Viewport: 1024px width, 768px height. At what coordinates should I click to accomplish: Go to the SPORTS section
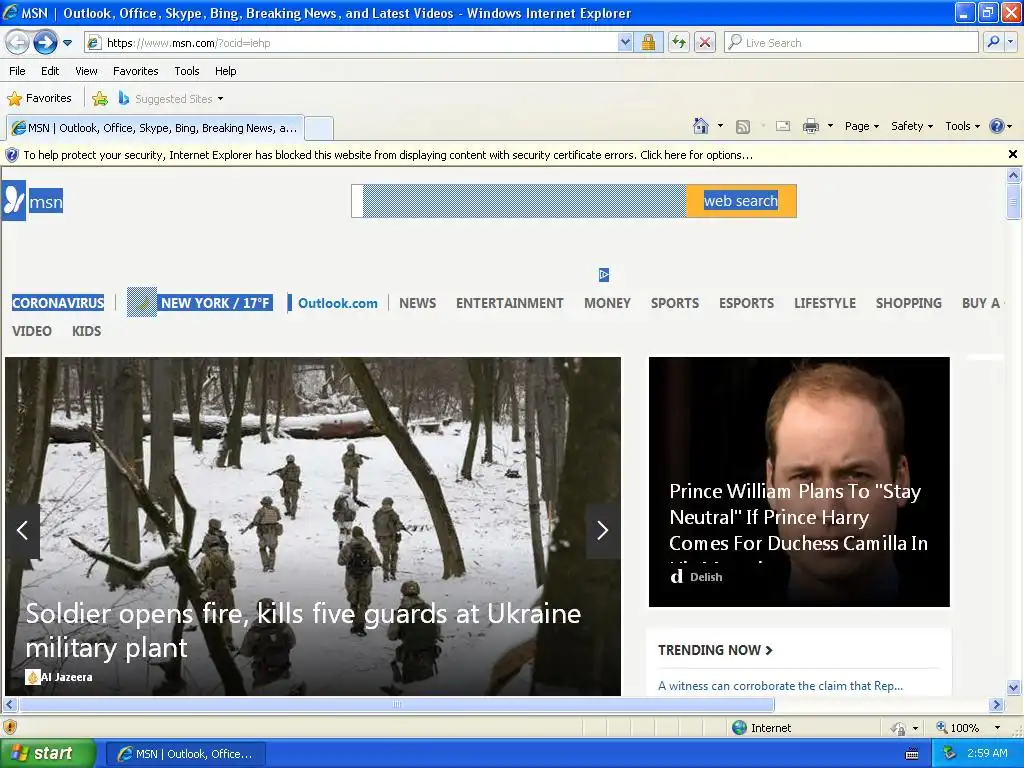pyautogui.click(x=675, y=303)
